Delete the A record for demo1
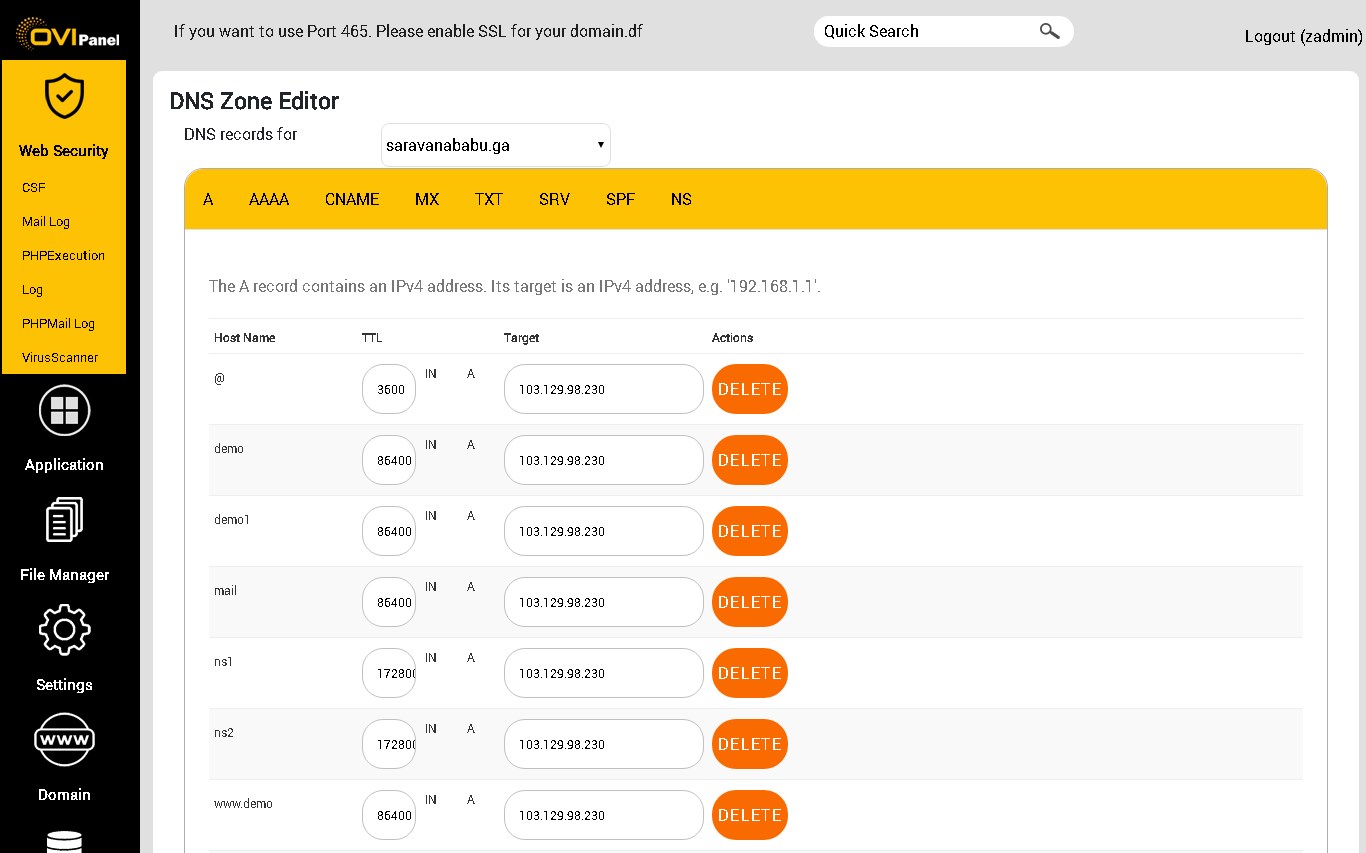 [749, 531]
